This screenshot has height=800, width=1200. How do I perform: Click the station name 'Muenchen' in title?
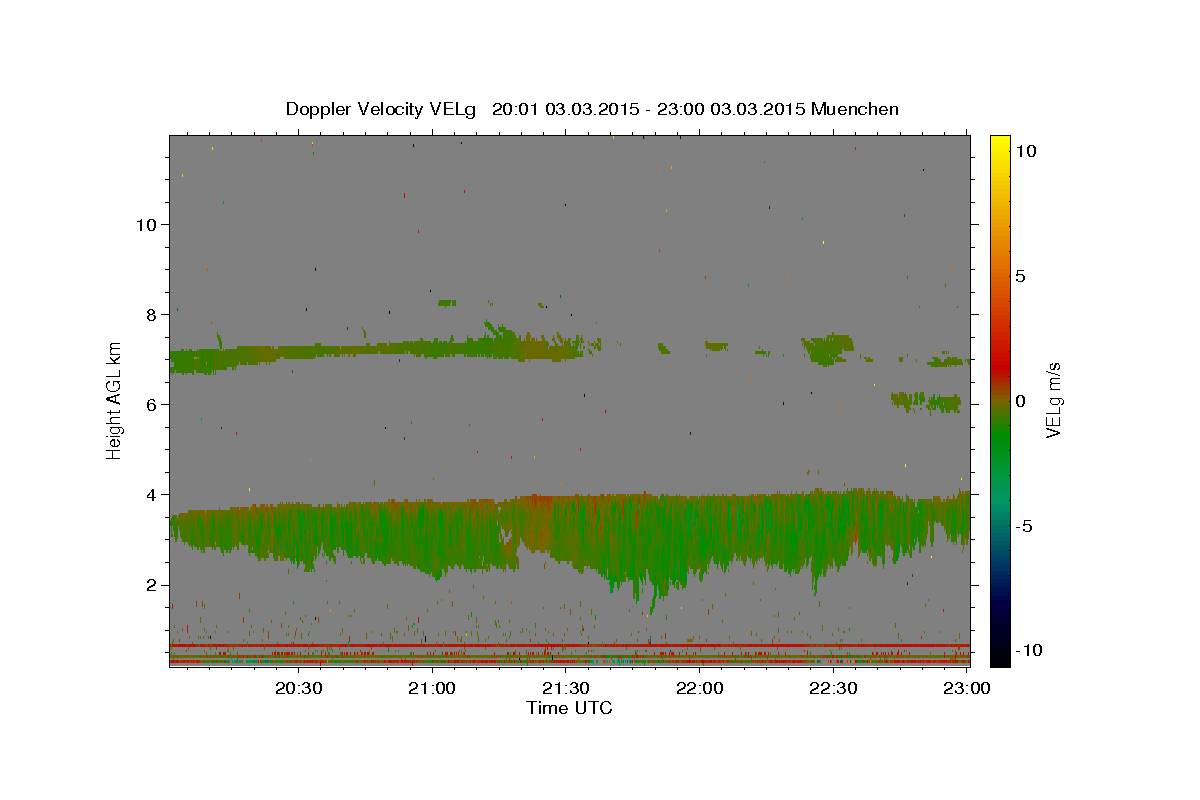855,109
